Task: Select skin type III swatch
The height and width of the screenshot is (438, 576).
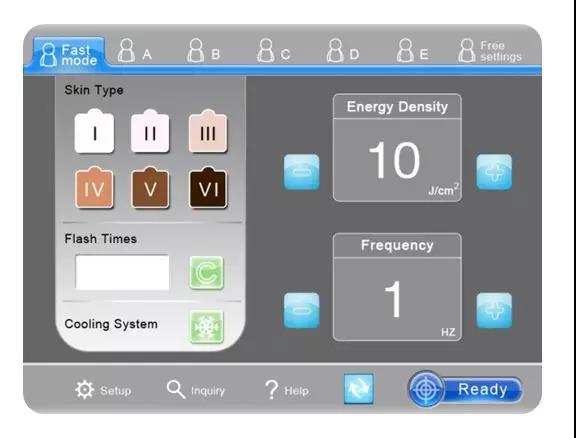Action: click(208, 132)
